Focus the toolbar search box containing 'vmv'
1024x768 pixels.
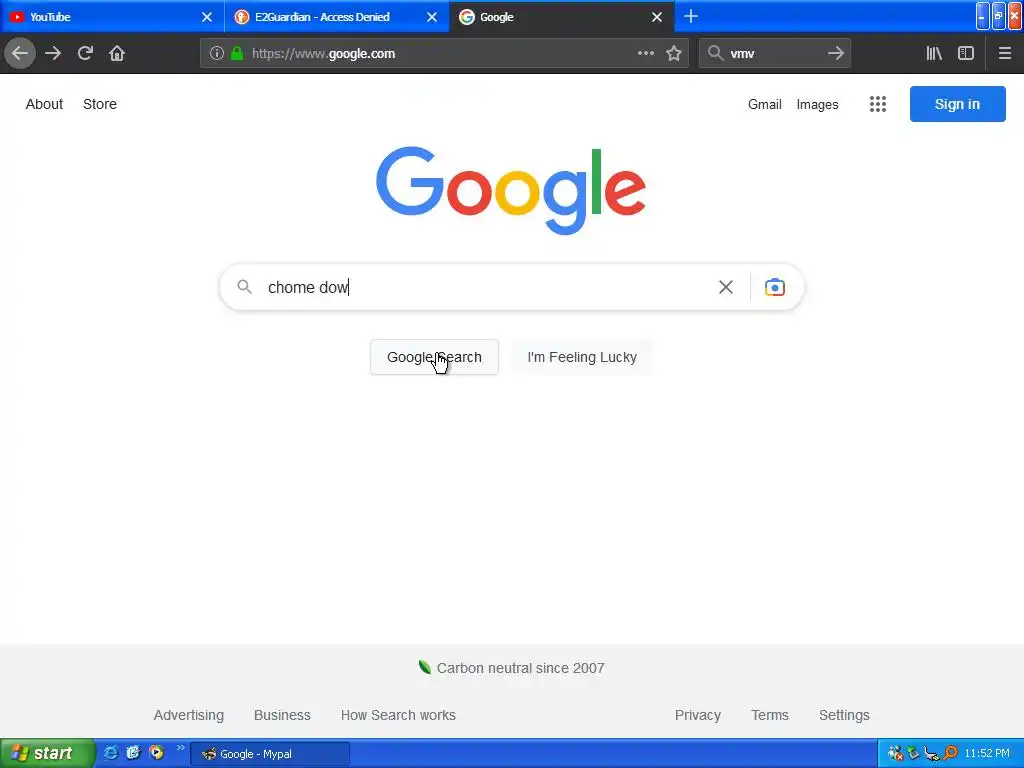[x=775, y=53]
